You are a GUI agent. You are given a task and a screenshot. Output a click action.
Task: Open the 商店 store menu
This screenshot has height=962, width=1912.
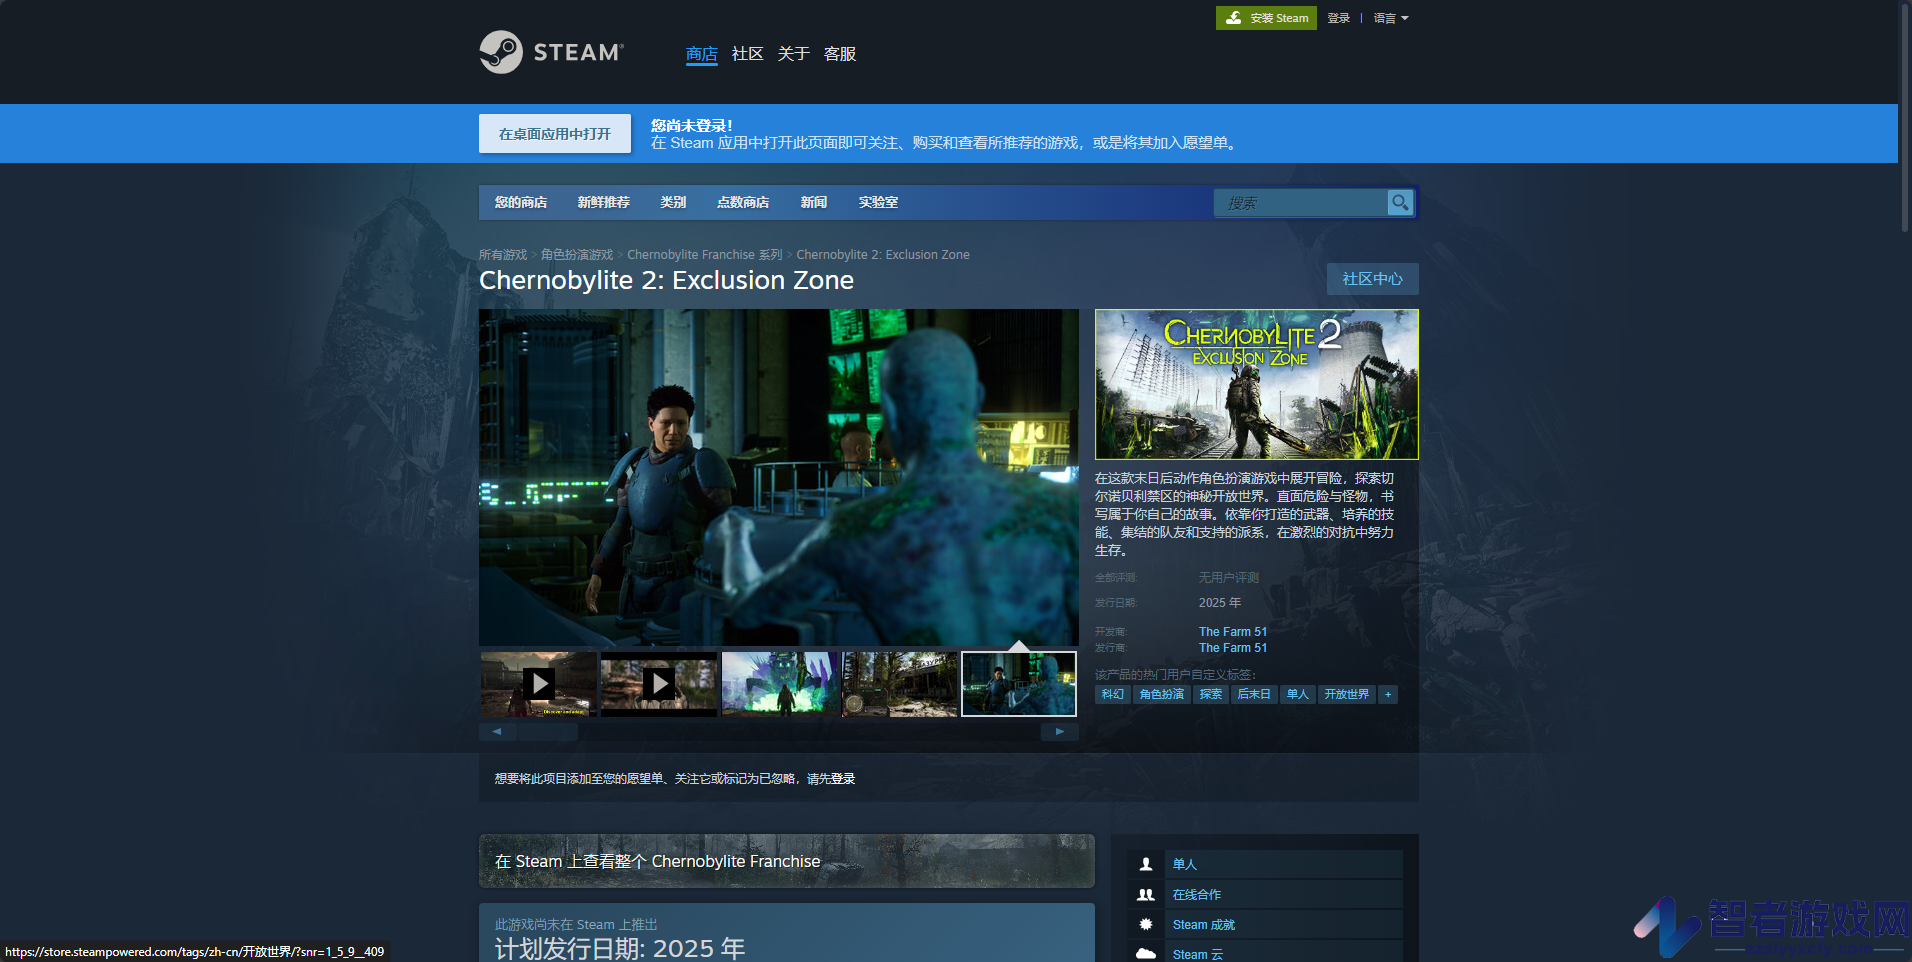tap(702, 54)
